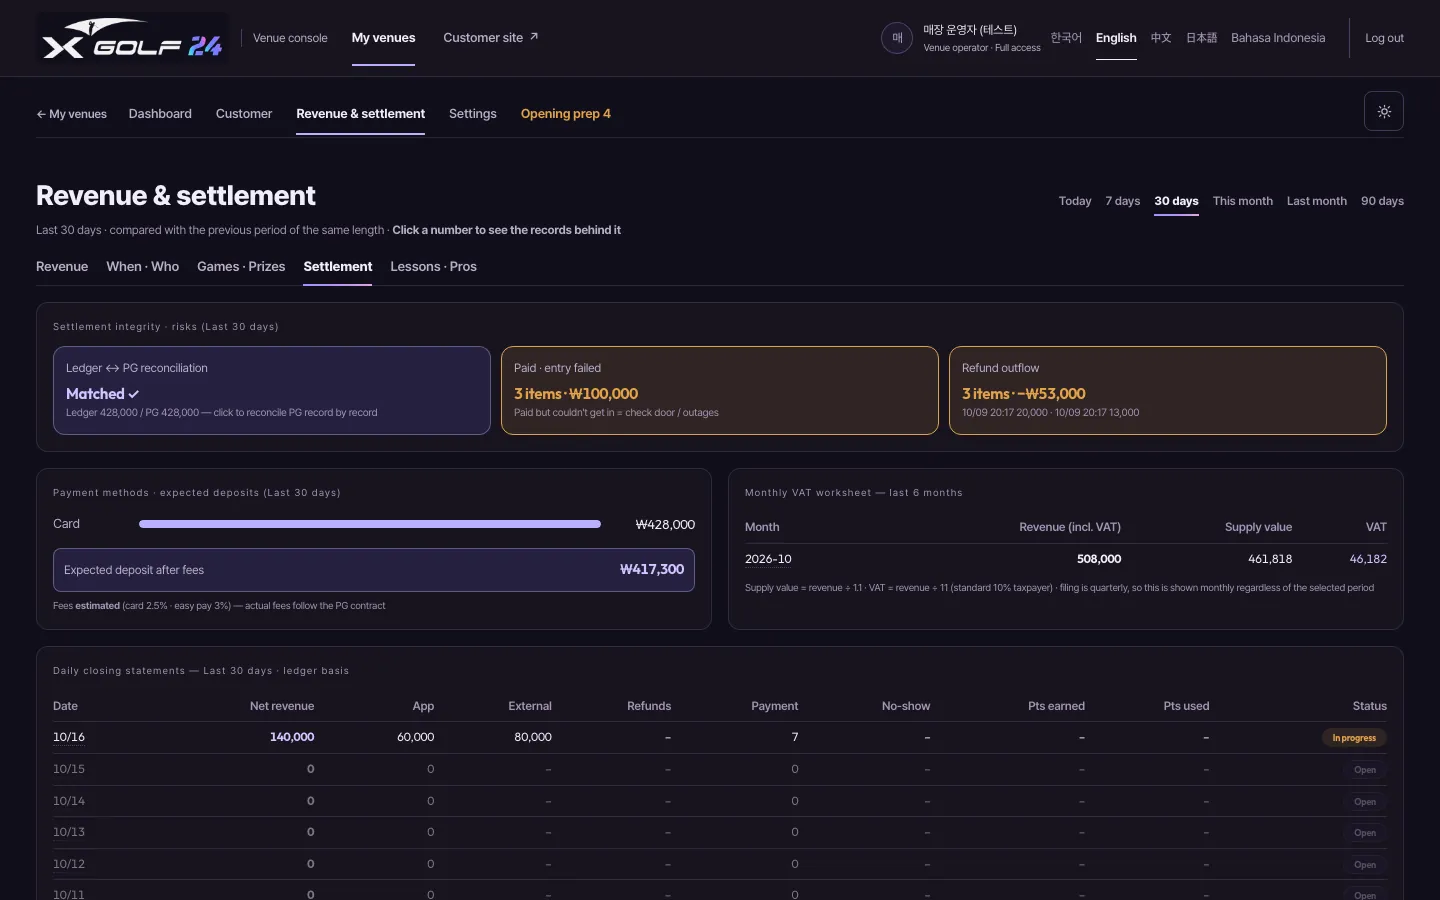Image resolution: width=1440 pixels, height=900 pixels.
Task: Toggle the light/dark theme sun button
Action: point(1384,111)
